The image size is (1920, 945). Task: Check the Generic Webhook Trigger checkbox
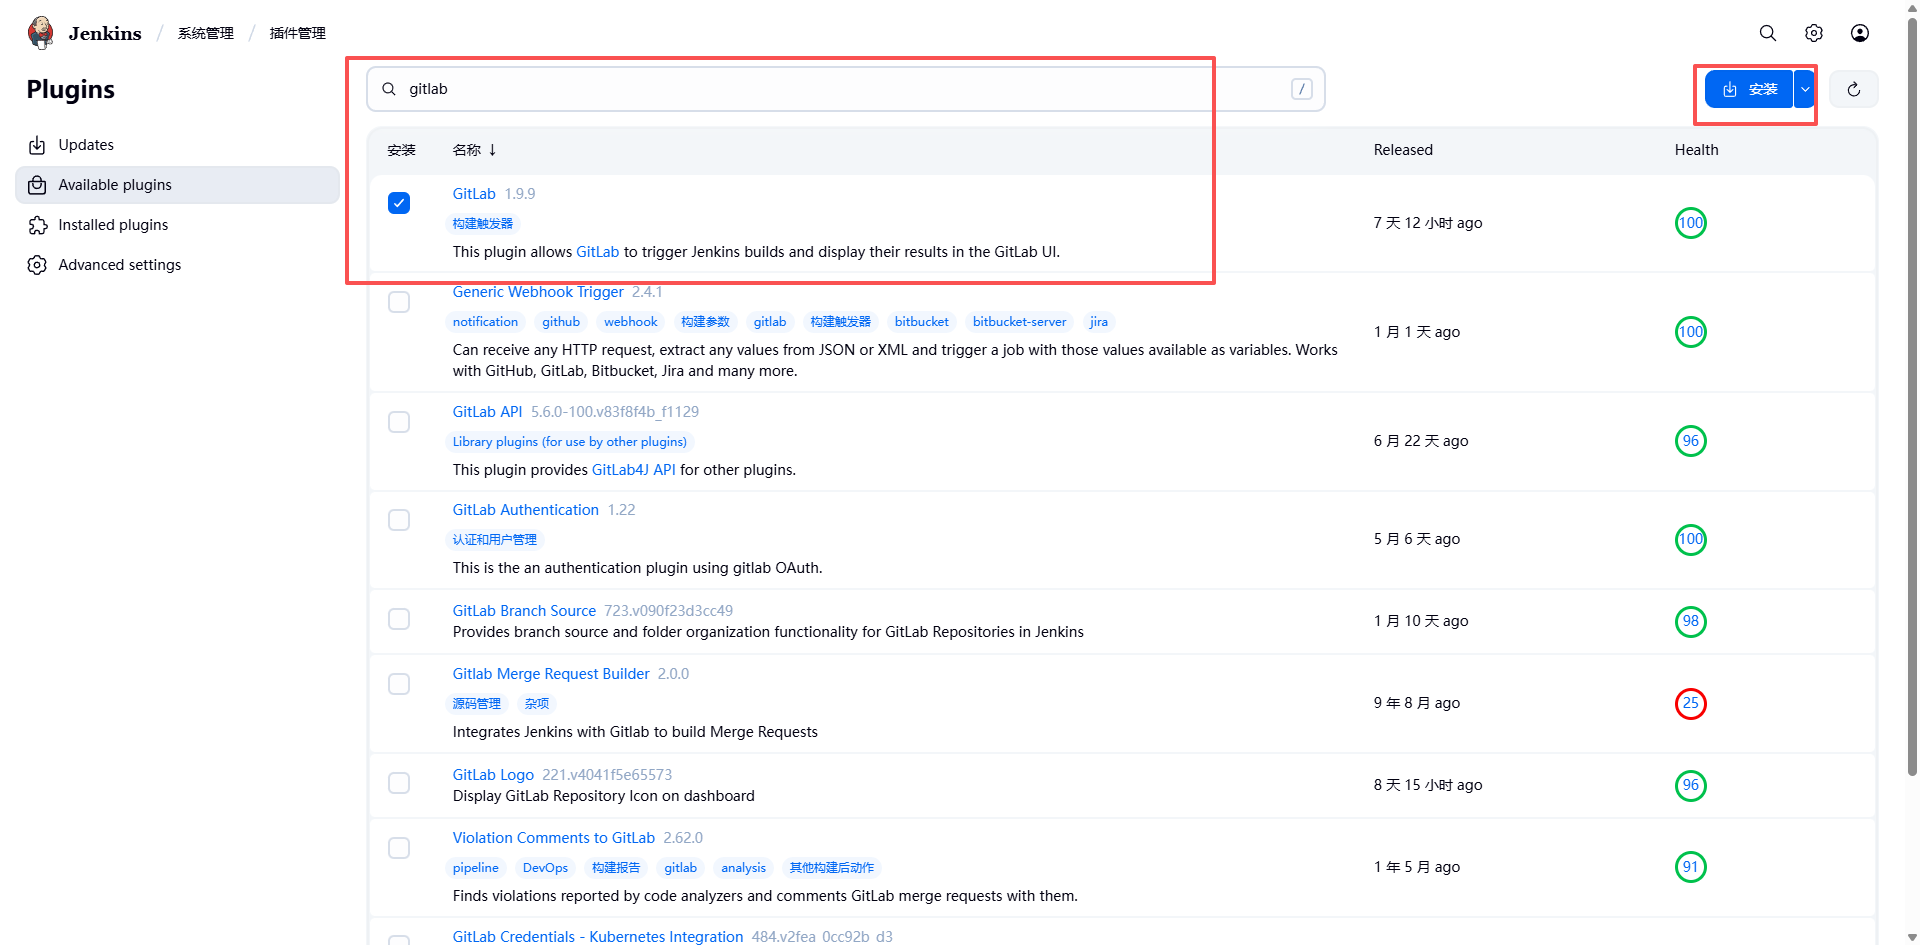pyautogui.click(x=399, y=302)
